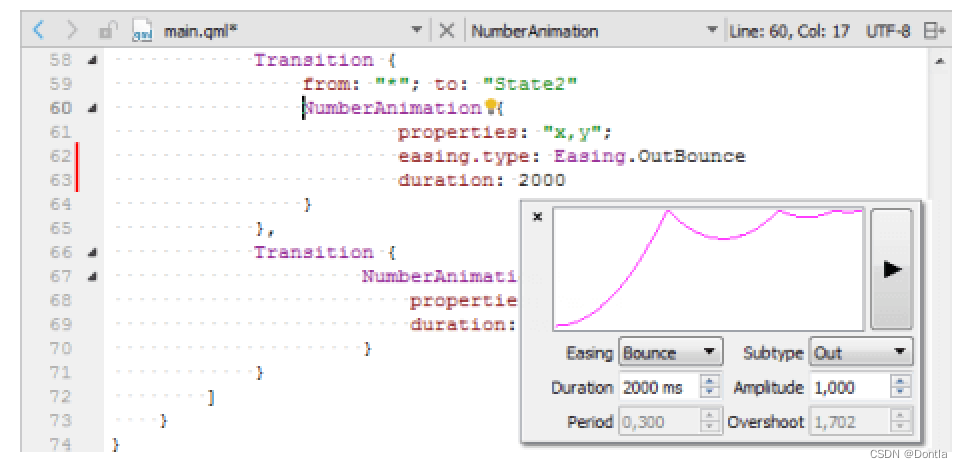
Task: Toggle the file lock icon
Action: (x=108, y=30)
